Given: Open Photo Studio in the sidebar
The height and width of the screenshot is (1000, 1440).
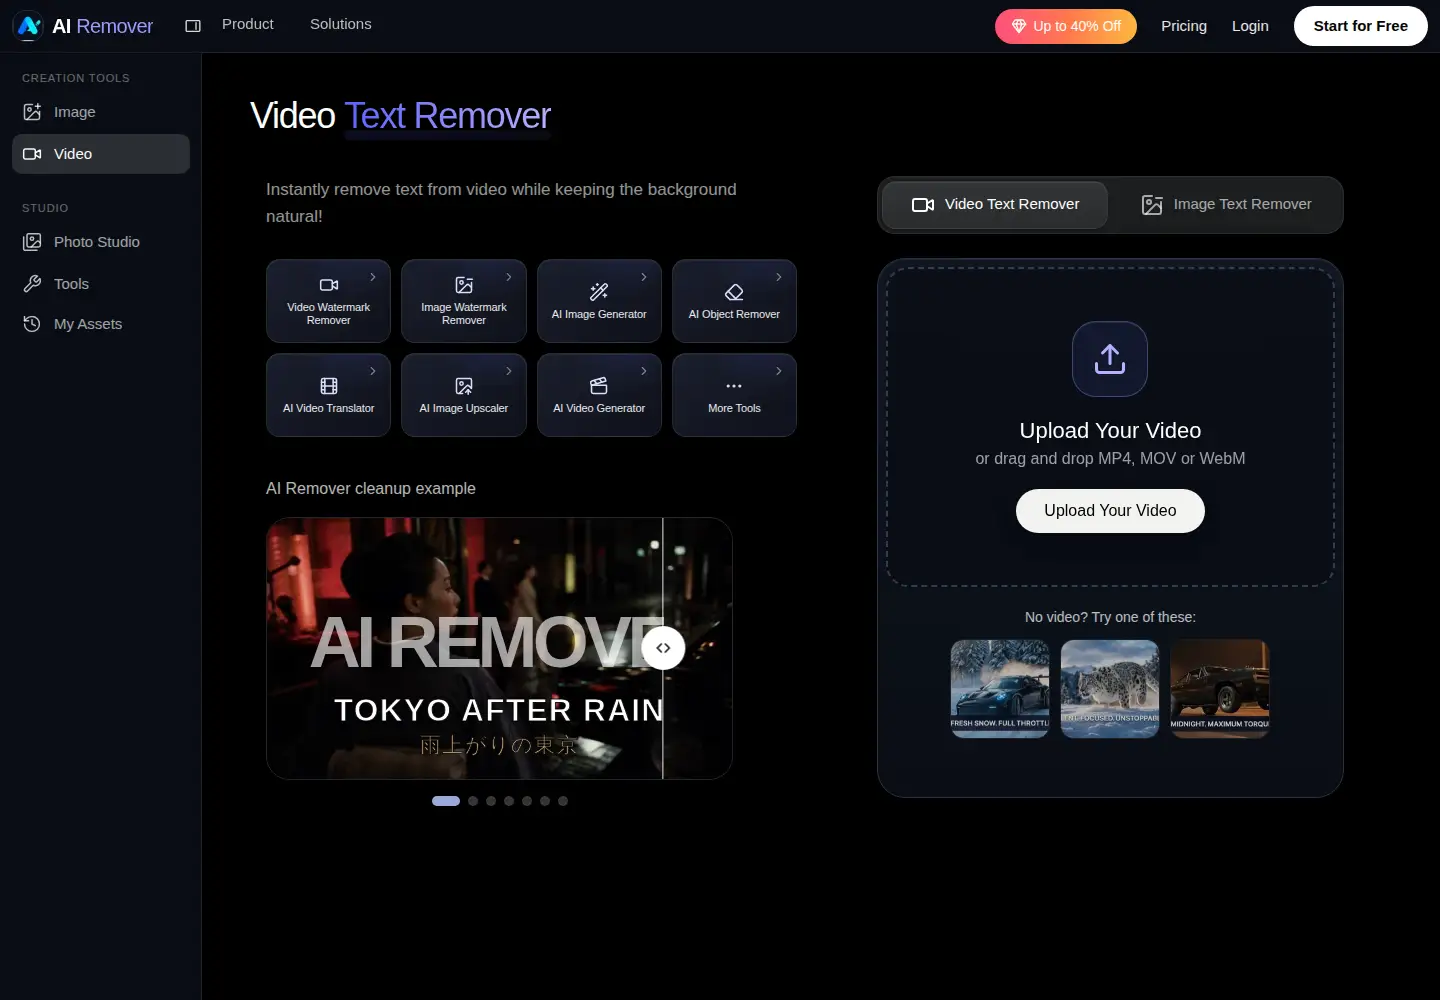Looking at the screenshot, I should coord(100,242).
